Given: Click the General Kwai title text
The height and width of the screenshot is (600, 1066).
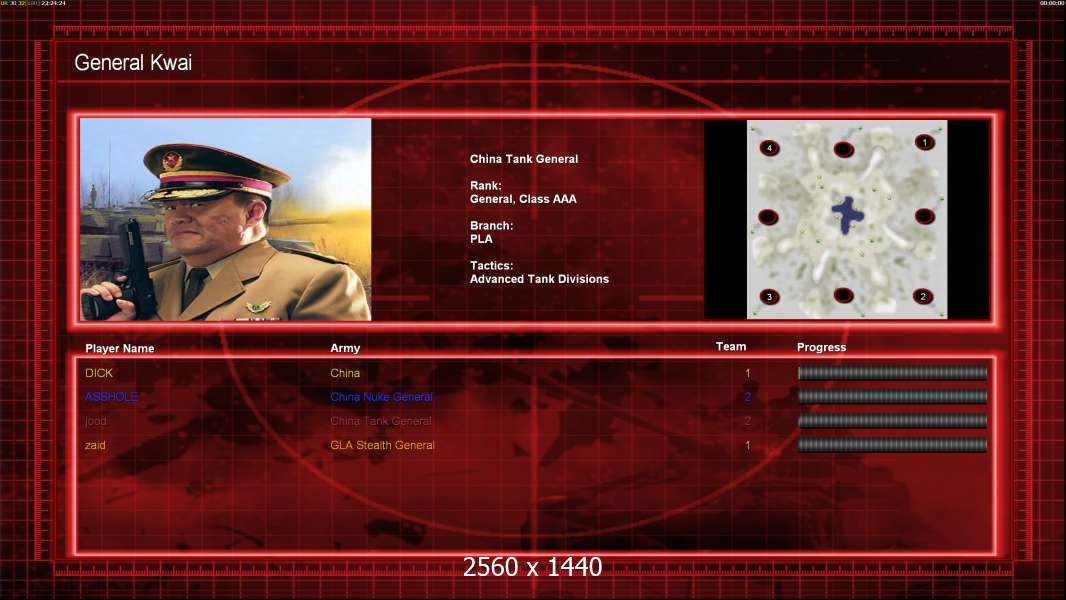Looking at the screenshot, I should coord(133,63).
